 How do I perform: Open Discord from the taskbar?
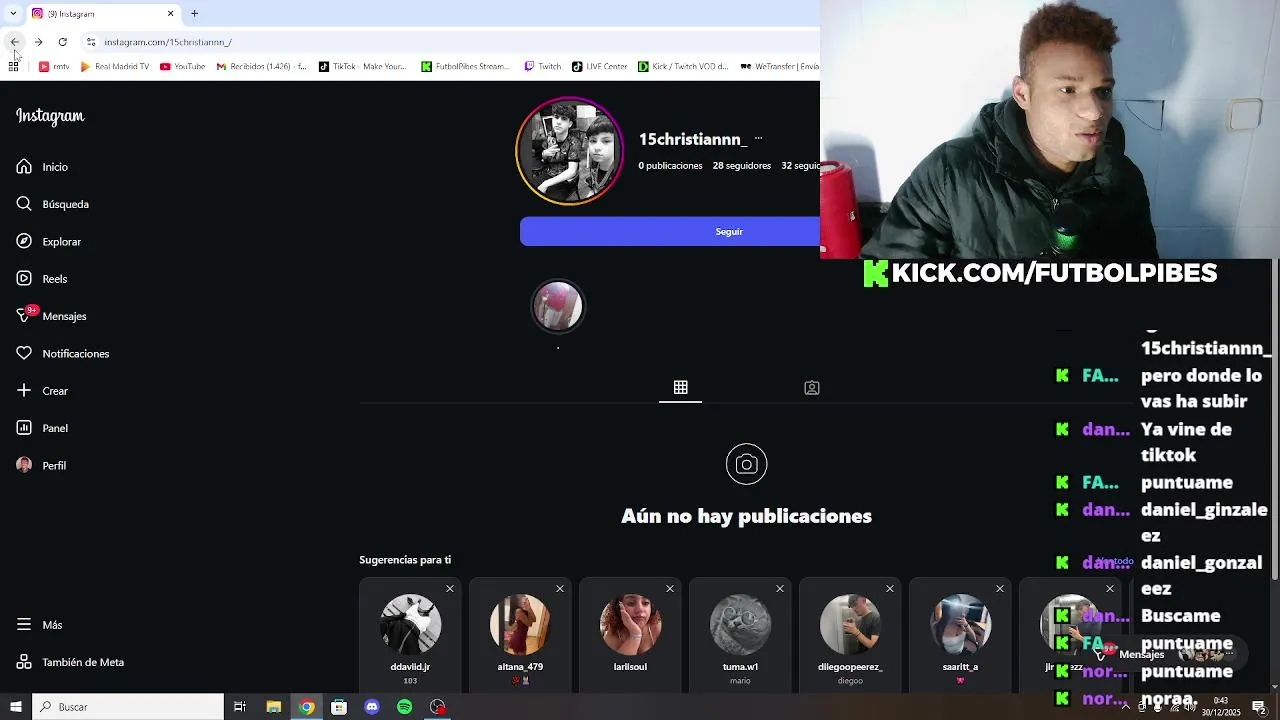372,707
